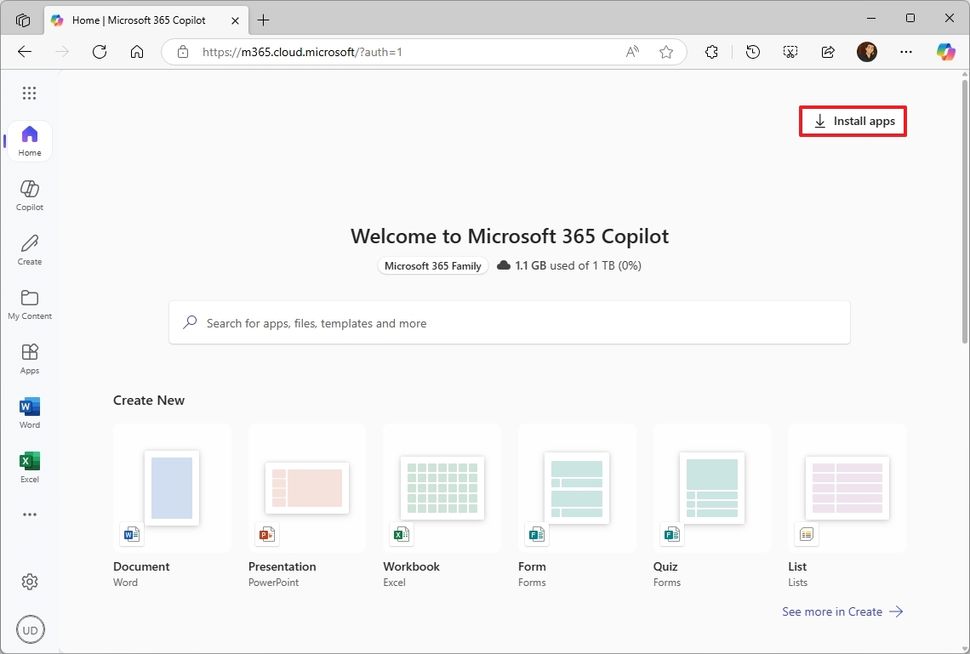Open Copilot from the left sidebar
This screenshot has height=654, width=970.
pos(30,194)
